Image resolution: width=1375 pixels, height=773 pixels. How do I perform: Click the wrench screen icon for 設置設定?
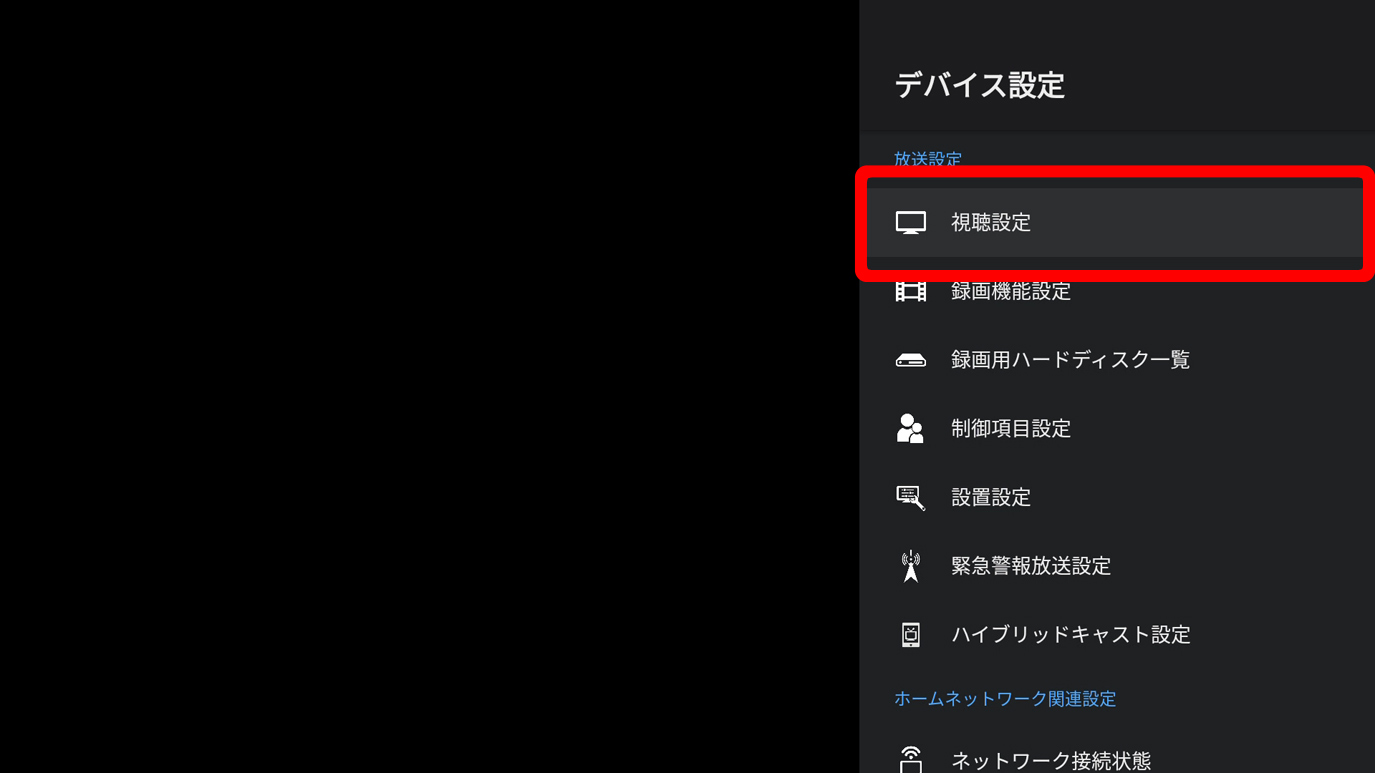pos(910,497)
